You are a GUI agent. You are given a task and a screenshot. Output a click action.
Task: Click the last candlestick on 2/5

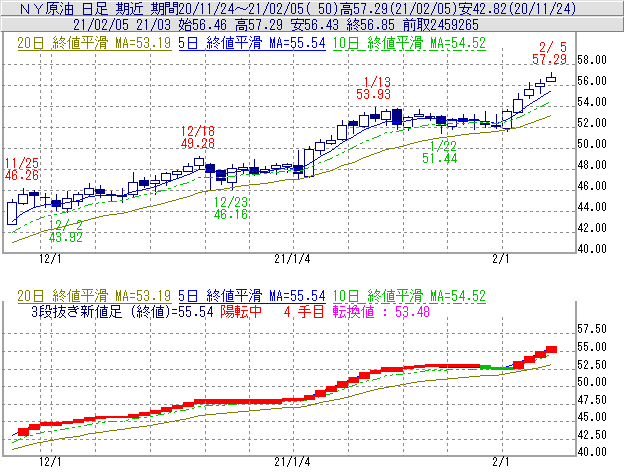tap(551, 78)
